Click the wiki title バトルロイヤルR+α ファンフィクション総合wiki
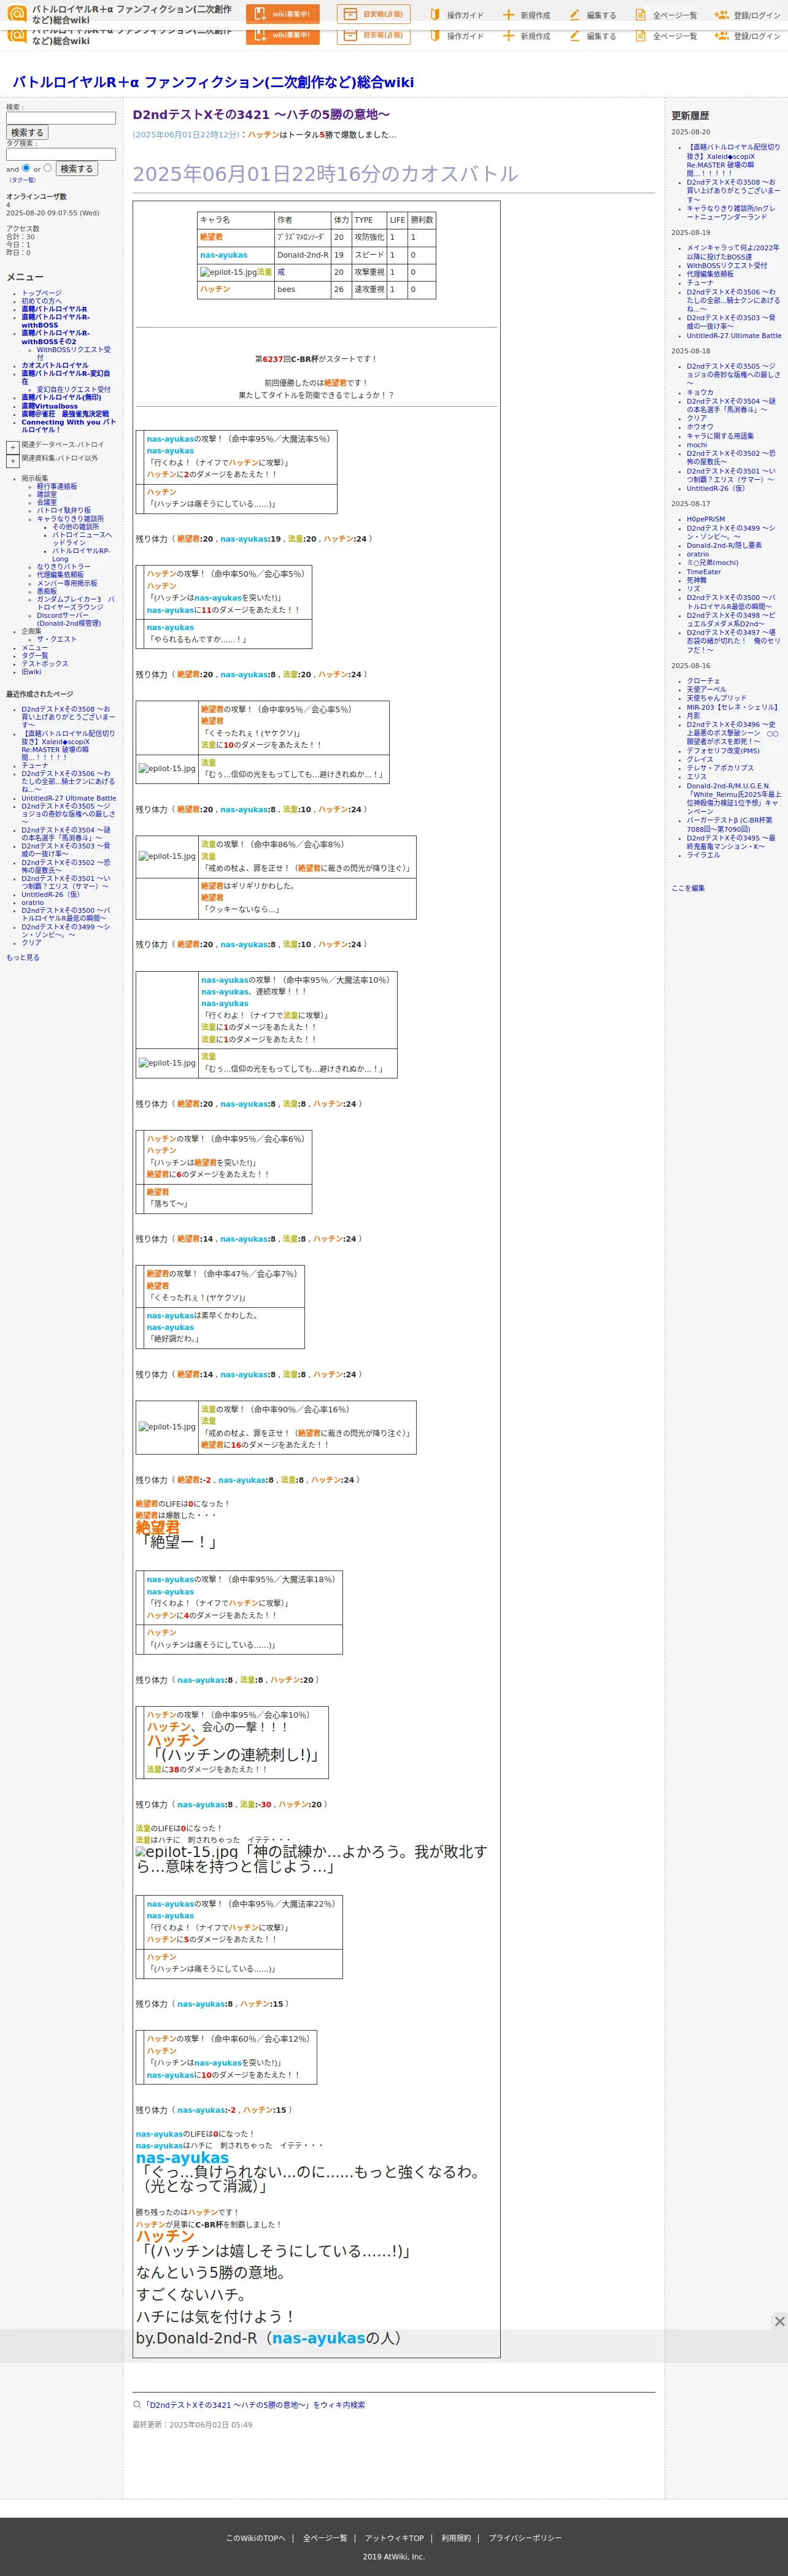 click(x=213, y=82)
